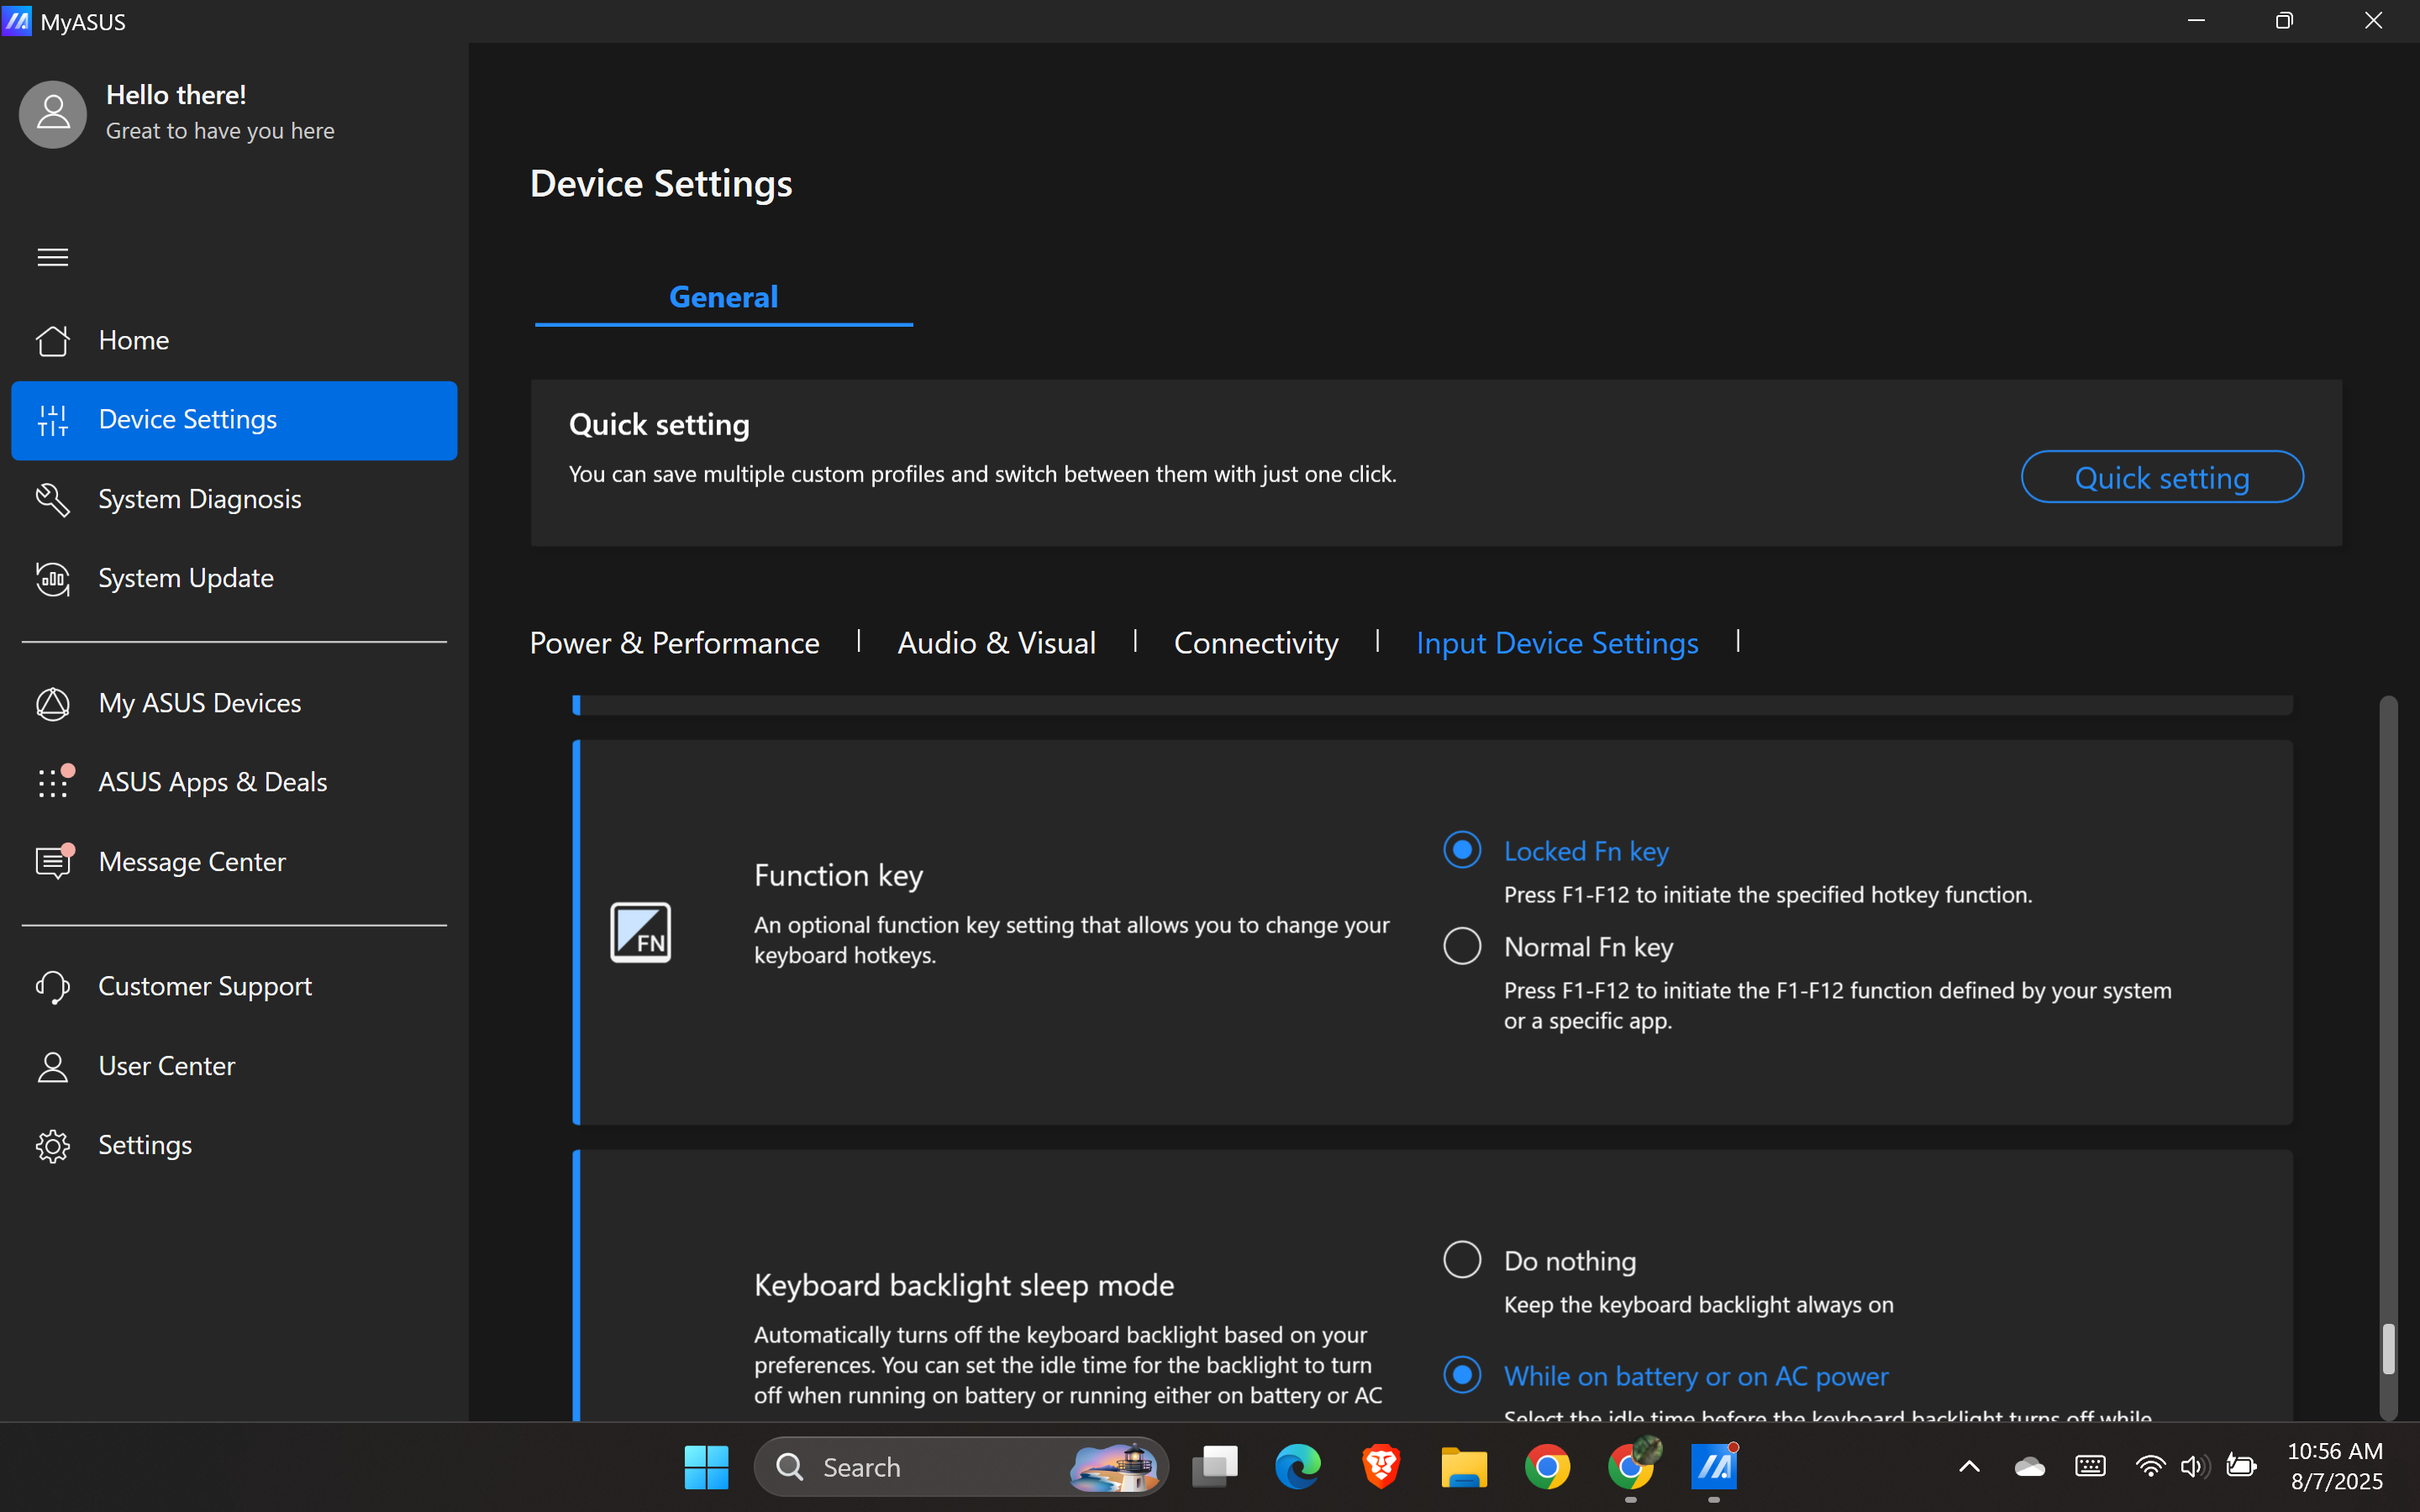Expand system tray hidden icons chevron

pos(1969,1467)
